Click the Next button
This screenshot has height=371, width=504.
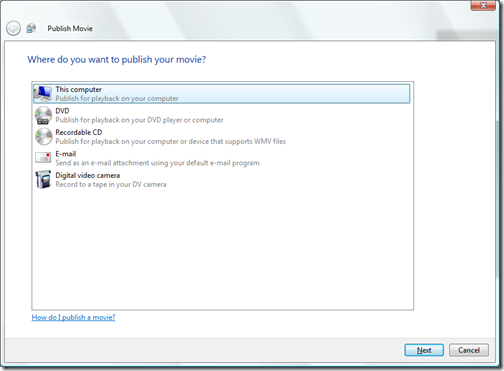(x=424, y=350)
